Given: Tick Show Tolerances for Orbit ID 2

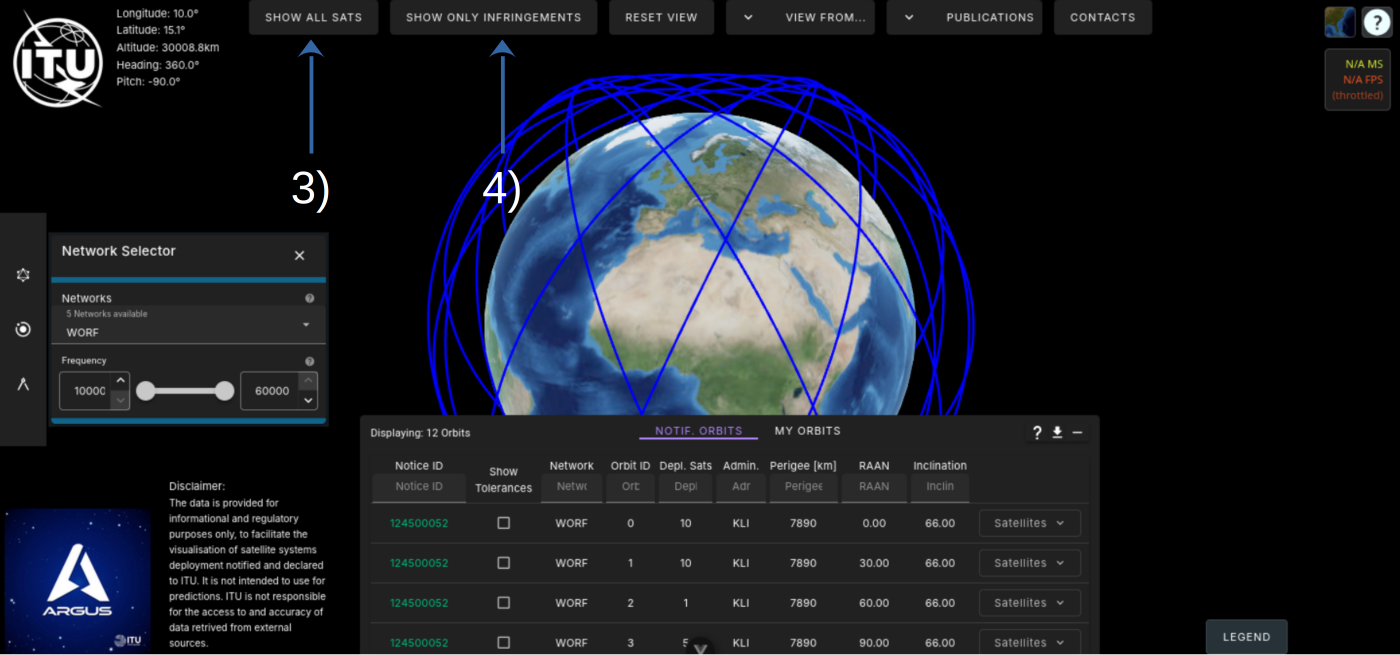Looking at the screenshot, I should tap(504, 603).
